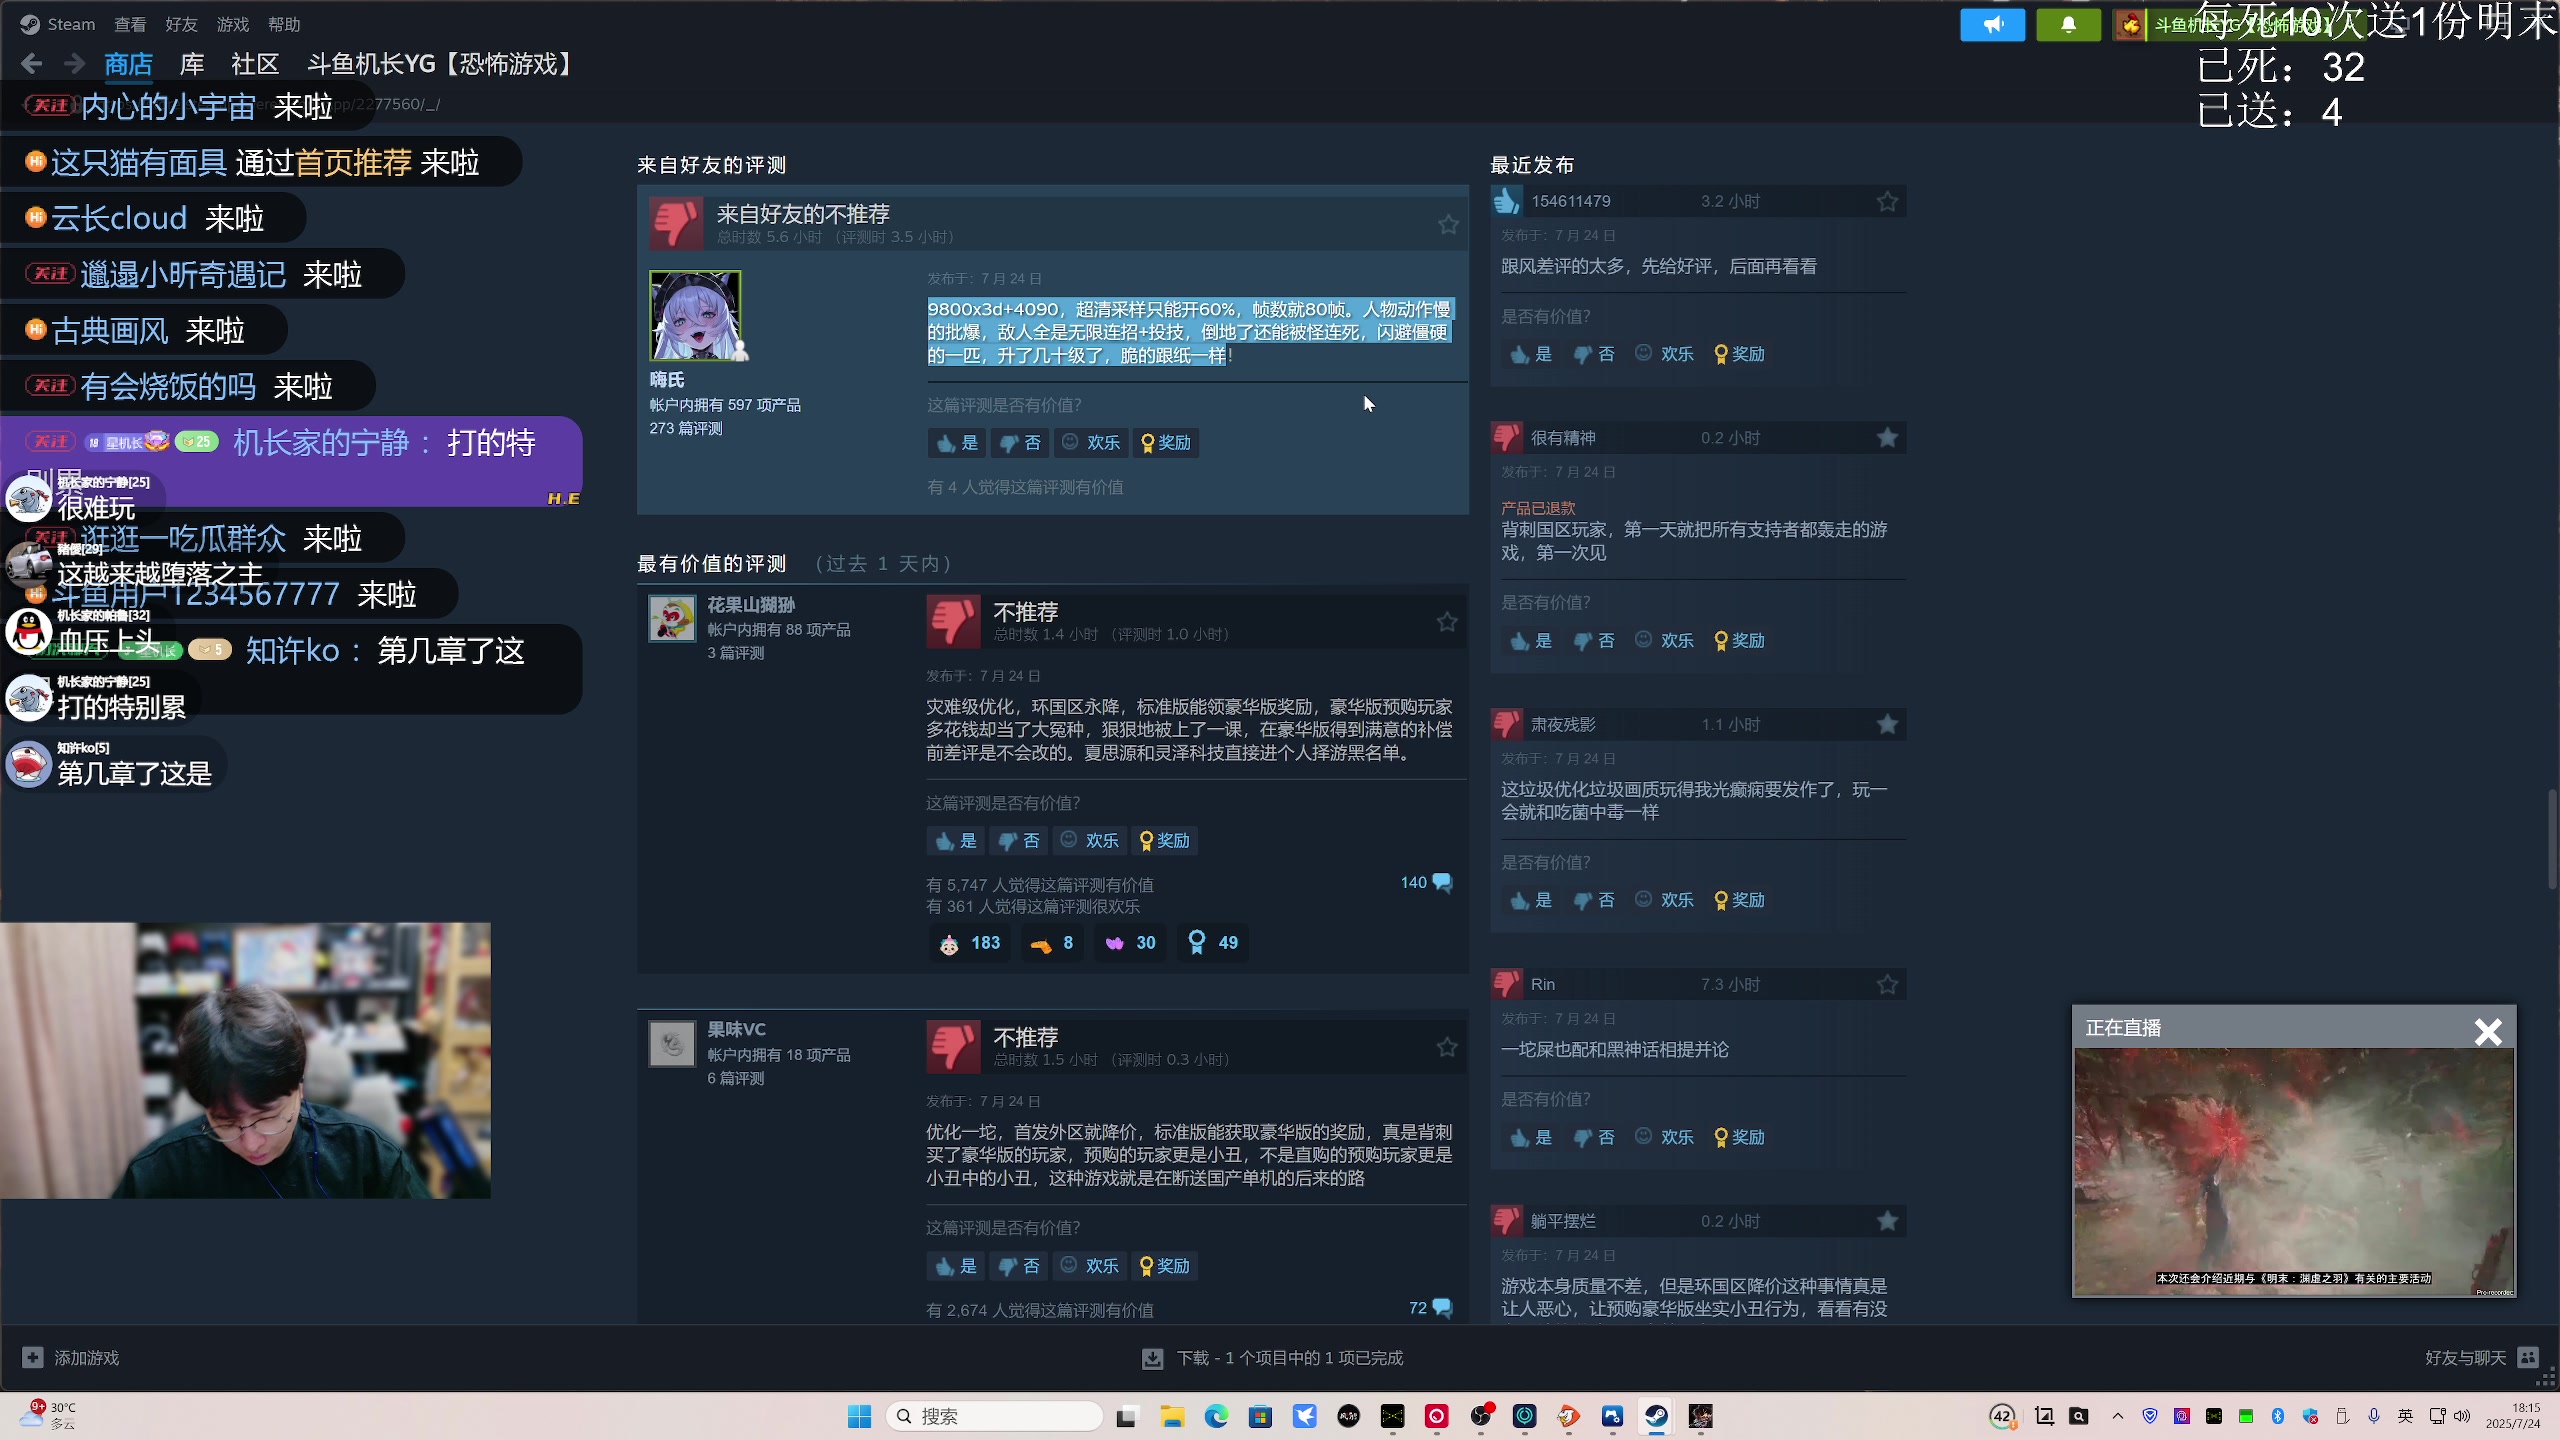
Task: Open Microsoft Edge from taskbar
Action: tap(1216, 1416)
